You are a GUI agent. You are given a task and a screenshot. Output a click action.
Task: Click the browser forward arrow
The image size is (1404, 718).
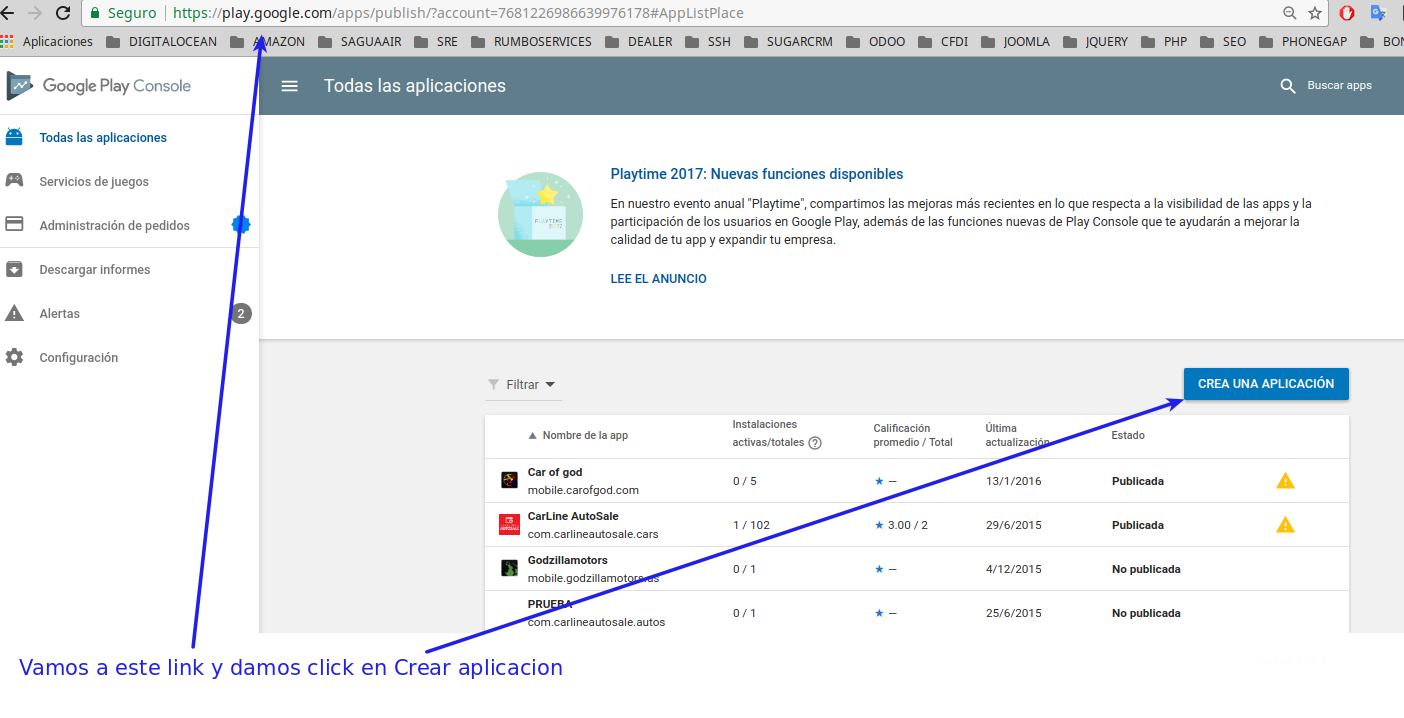click(x=35, y=13)
